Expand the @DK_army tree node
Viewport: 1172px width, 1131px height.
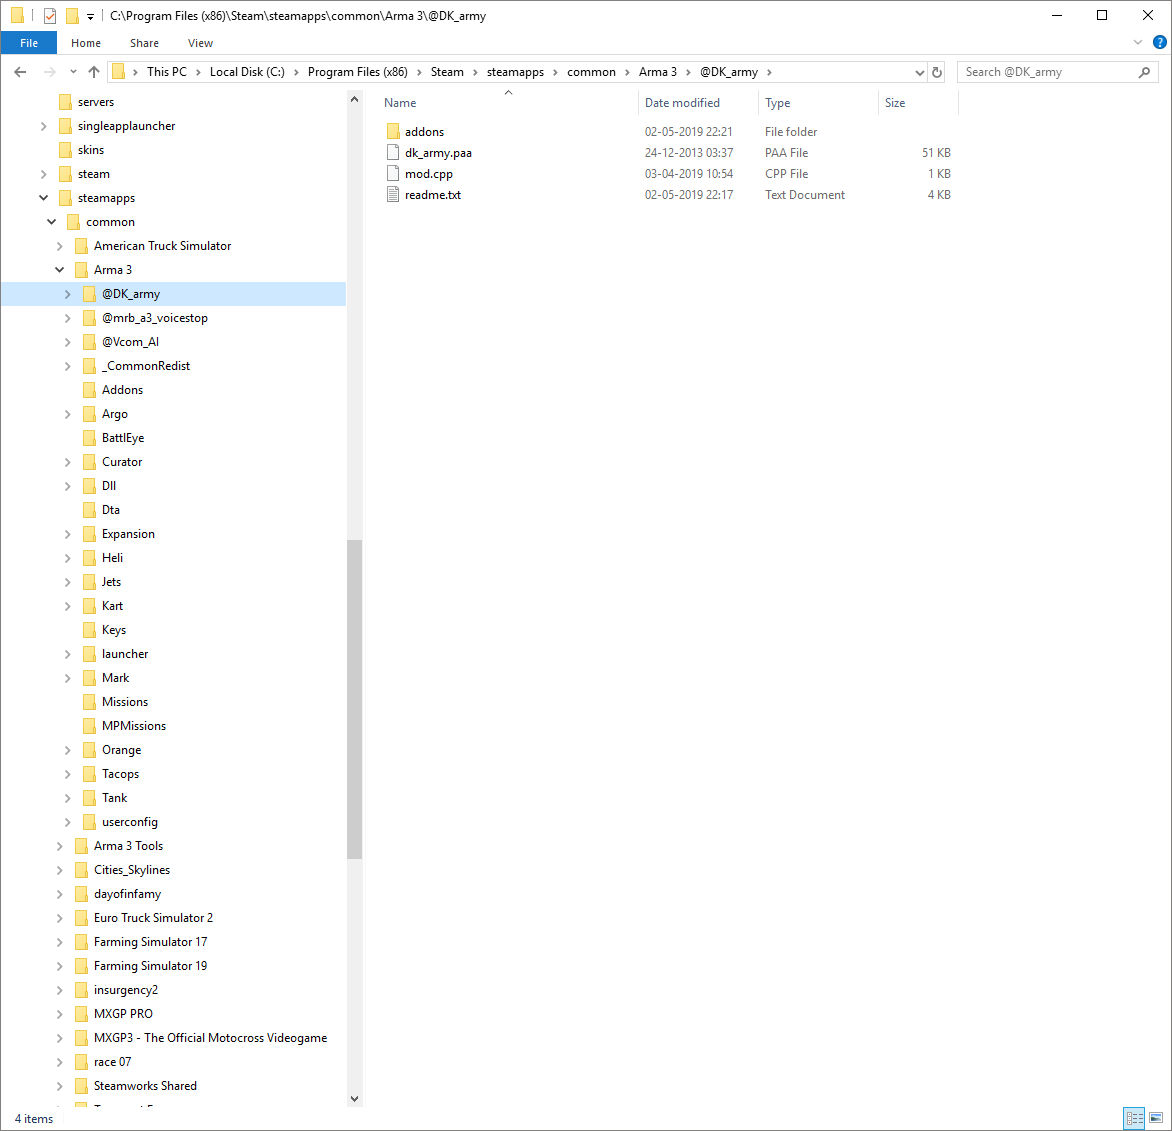(x=67, y=295)
